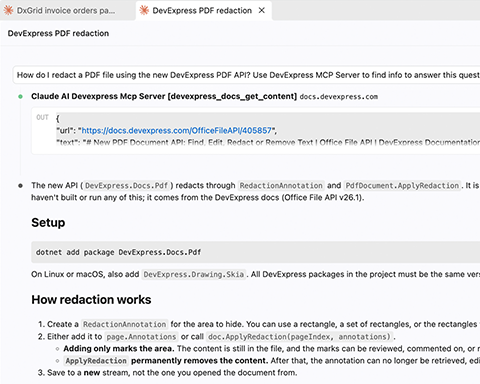Image resolution: width=480 pixels, height=384 pixels.
Task: Click the page.Annotations inline code
Action: coord(141,337)
